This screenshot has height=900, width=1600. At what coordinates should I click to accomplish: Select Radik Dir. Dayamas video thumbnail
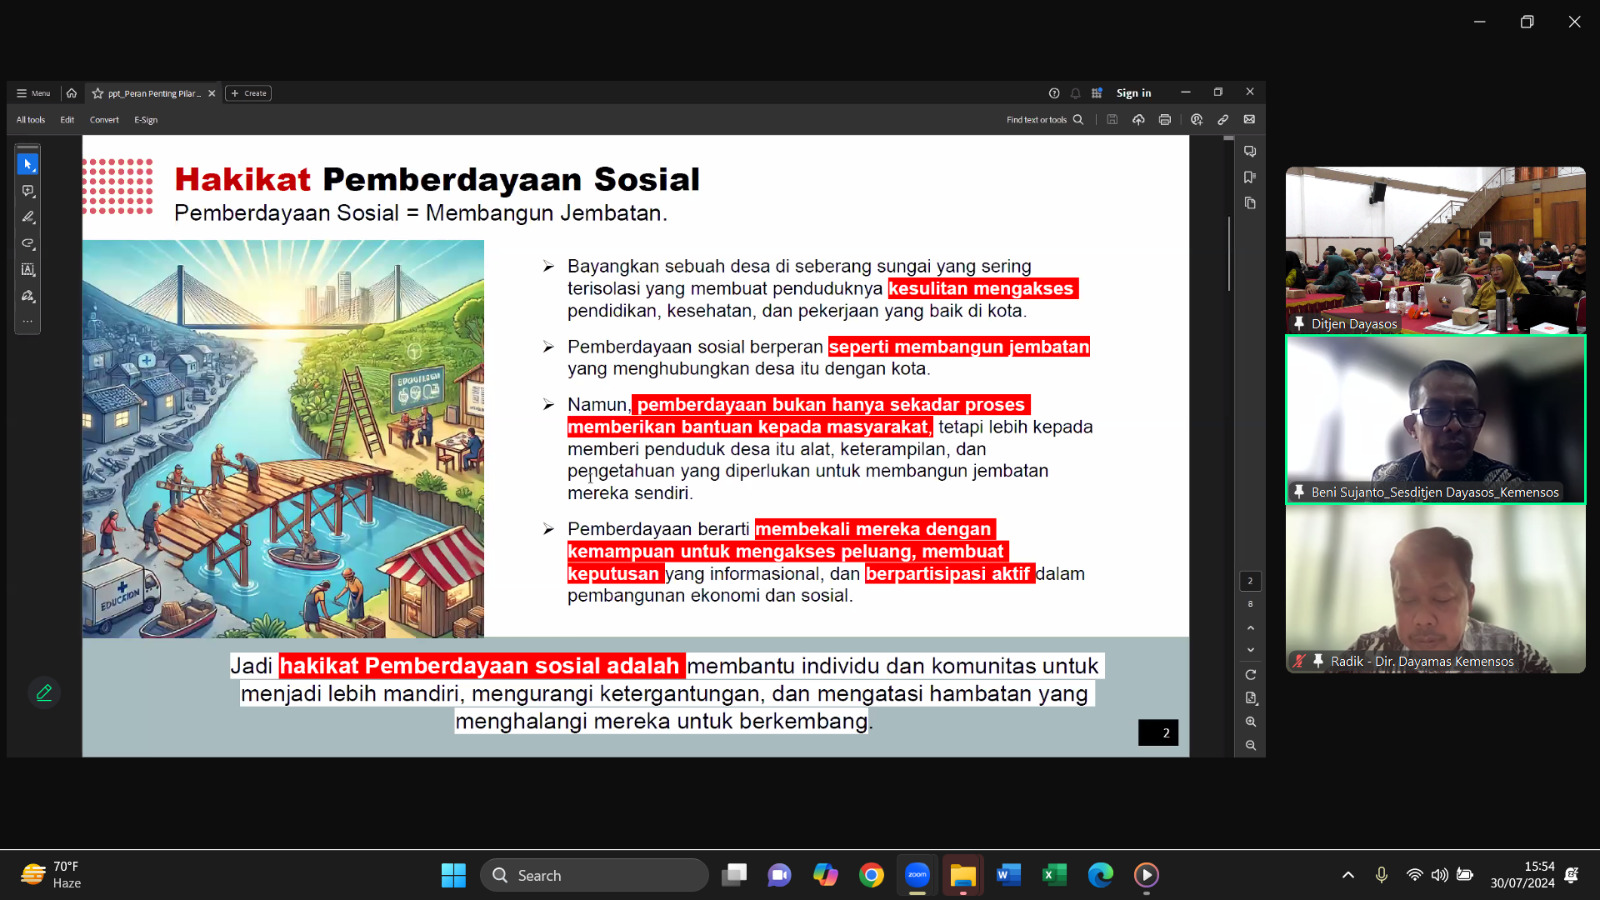pyautogui.click(x=1435, y=589)
